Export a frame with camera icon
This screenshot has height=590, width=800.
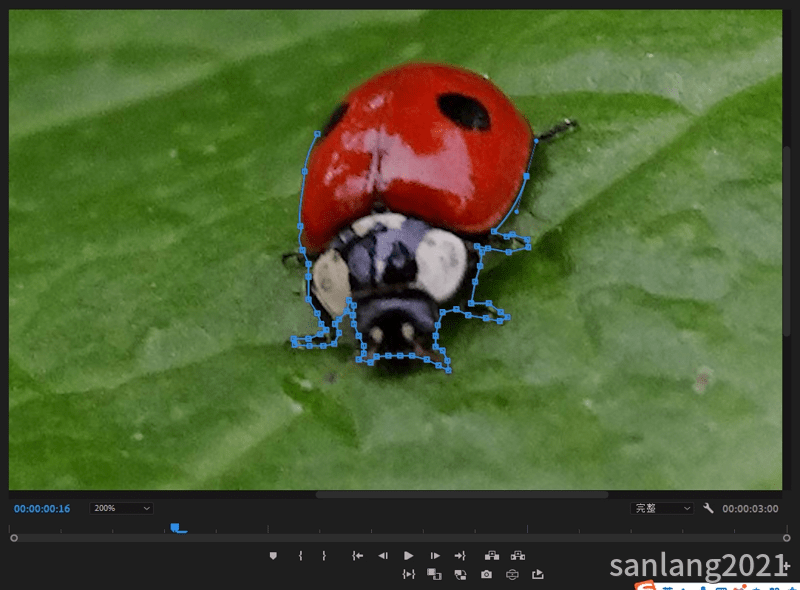point(486,575)
